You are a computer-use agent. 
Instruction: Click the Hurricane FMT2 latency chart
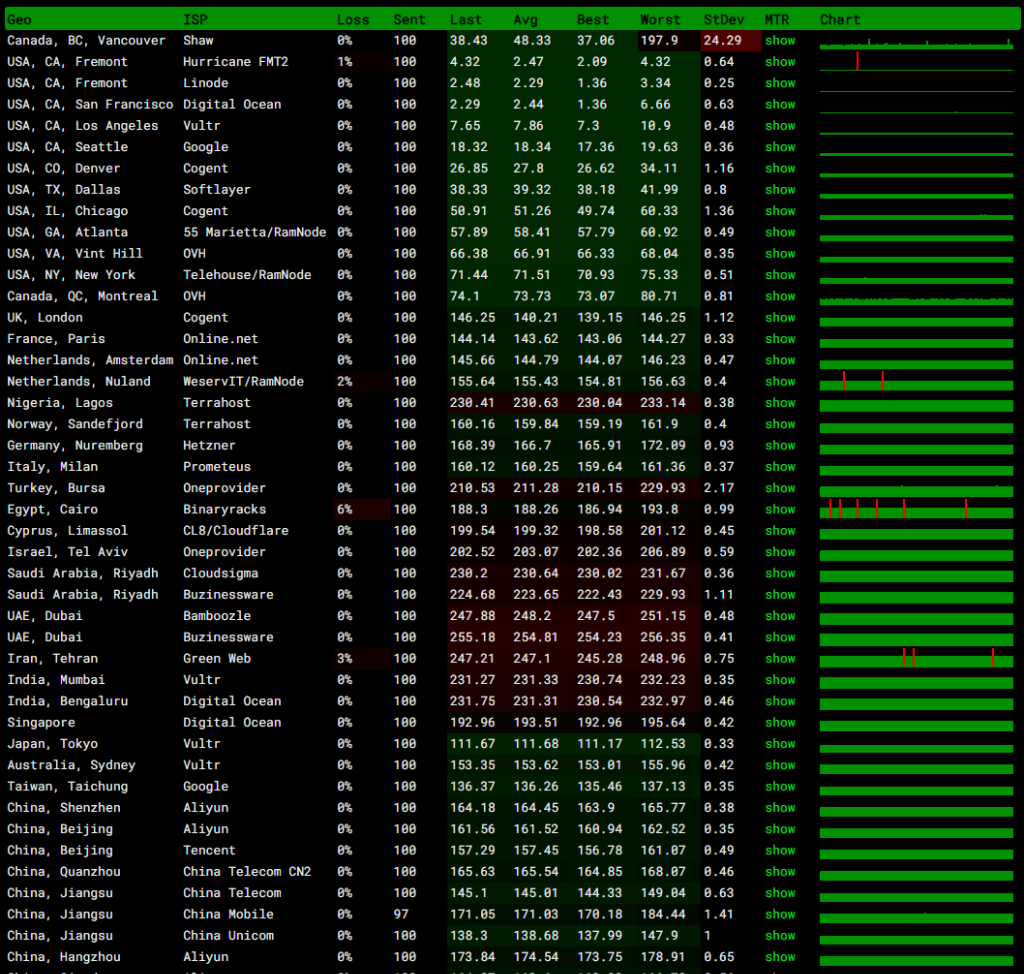click(916, 61)
